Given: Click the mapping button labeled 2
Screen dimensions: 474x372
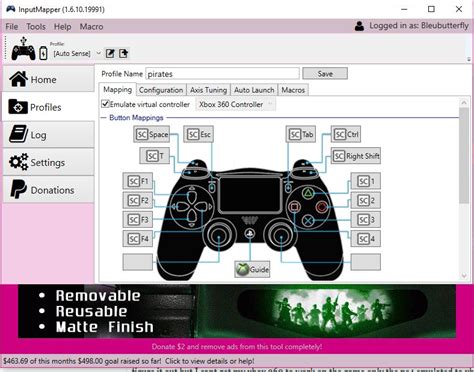Looking at the screenshot, I should tap(366, 200).
